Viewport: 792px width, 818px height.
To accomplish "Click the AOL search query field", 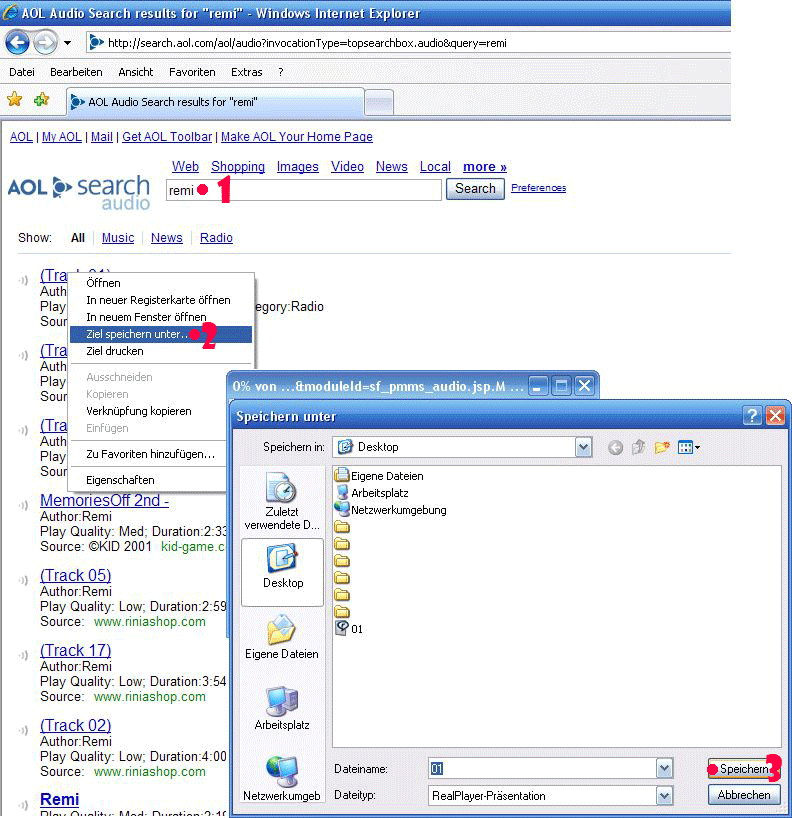I will [x=304, y=190].
